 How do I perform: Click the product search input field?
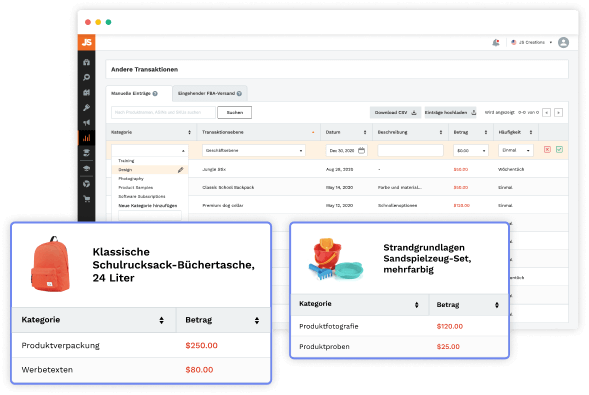click(163, 112)
